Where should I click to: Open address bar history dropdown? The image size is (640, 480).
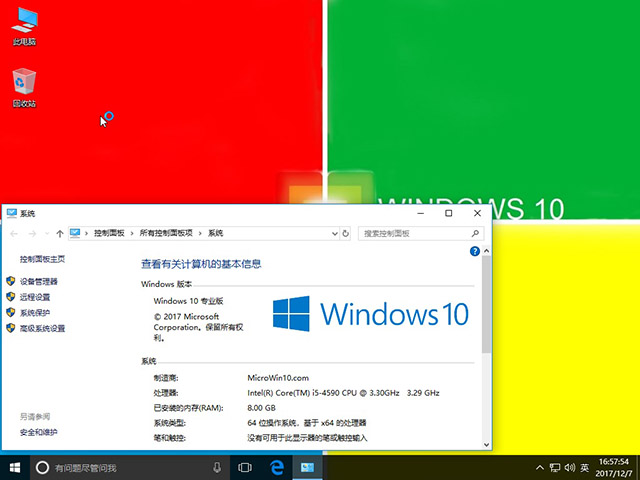335,233
